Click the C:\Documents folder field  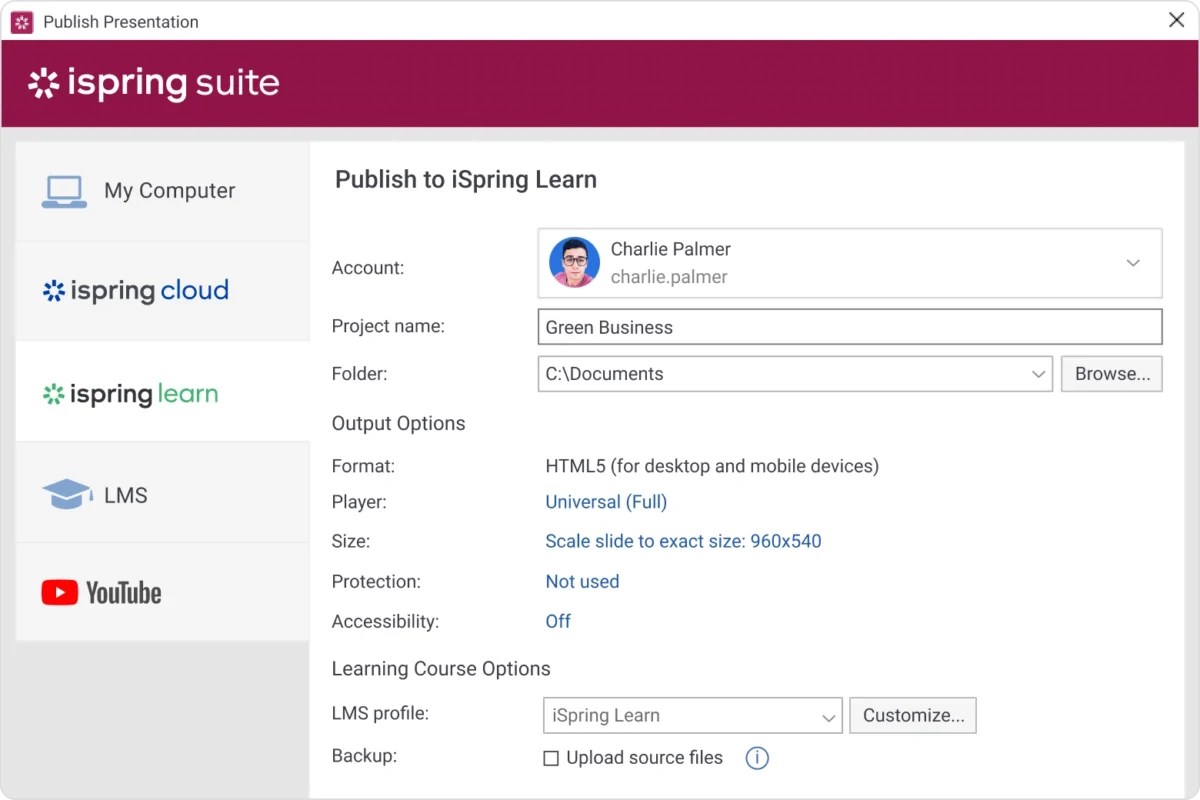(795, 374)
